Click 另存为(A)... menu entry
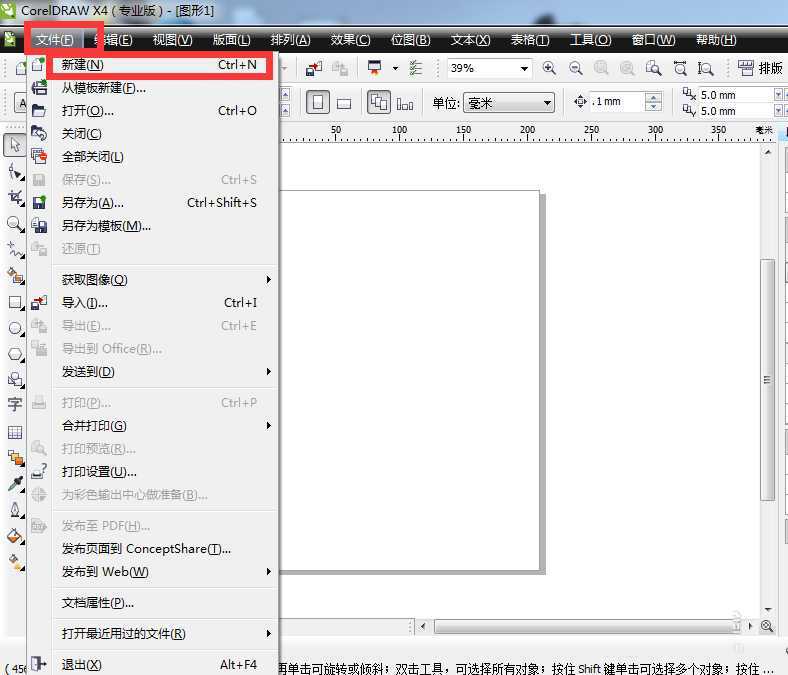 click(x=92, y=203)
